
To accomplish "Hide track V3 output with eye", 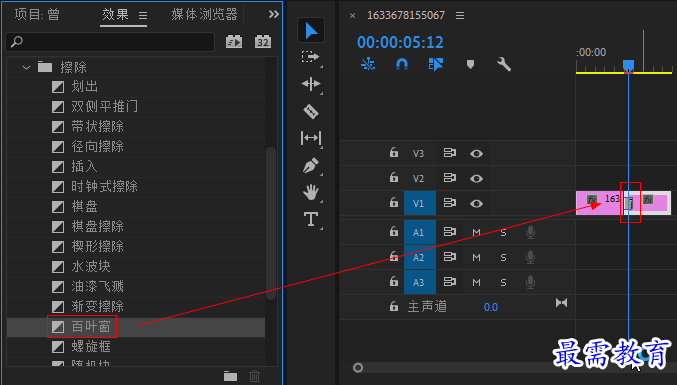I will (x=476, y=154).
